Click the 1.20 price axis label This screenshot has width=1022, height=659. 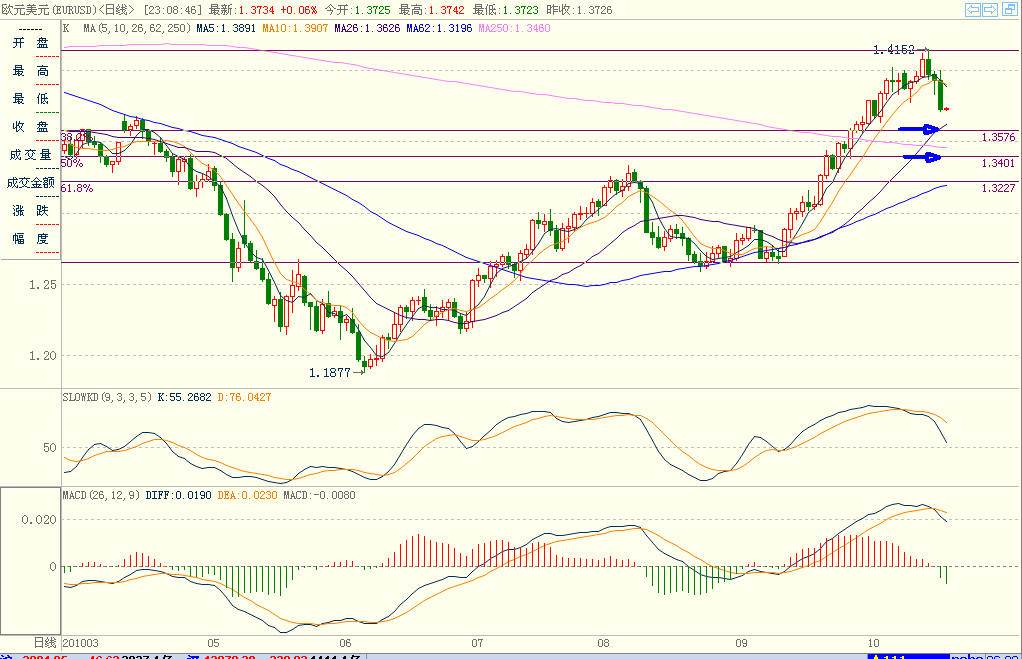click(x=42, y=355)
